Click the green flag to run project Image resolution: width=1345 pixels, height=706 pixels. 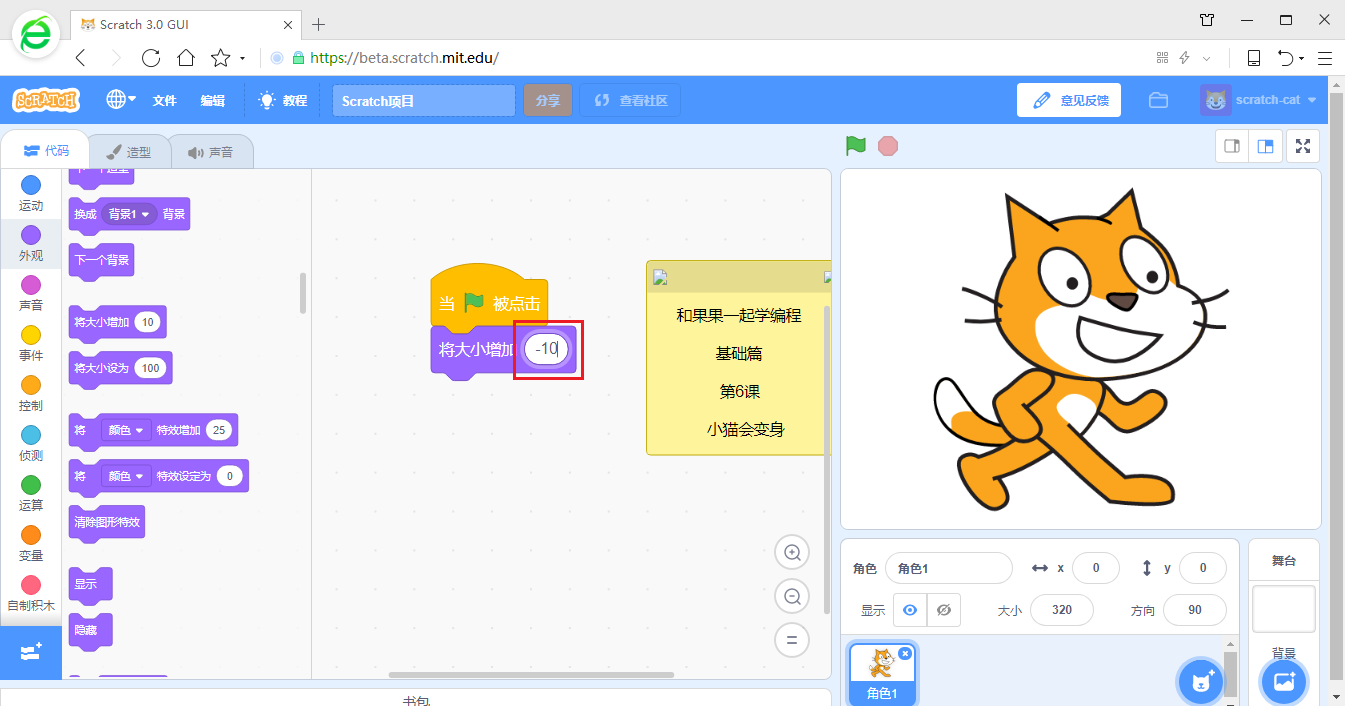tap(855, 146)
